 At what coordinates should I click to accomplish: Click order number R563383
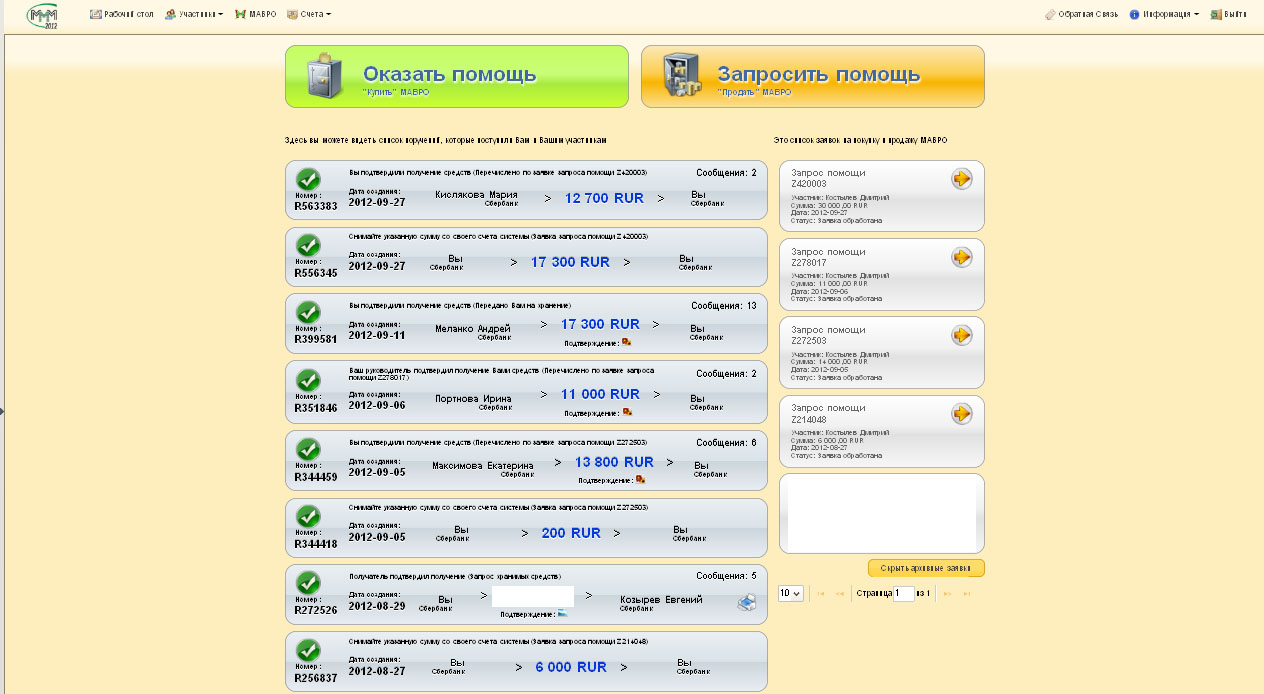(x=316, y=206)
